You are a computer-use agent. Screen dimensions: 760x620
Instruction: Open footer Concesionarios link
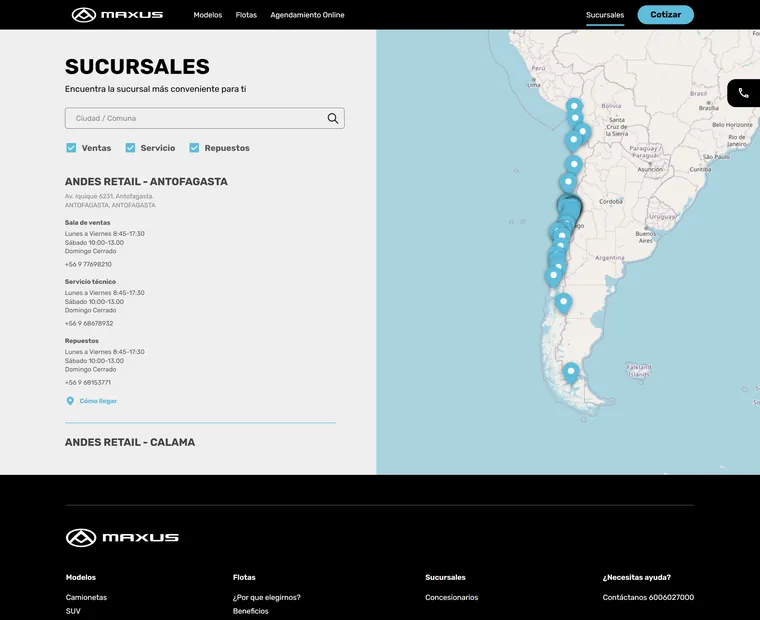point(452,597)
